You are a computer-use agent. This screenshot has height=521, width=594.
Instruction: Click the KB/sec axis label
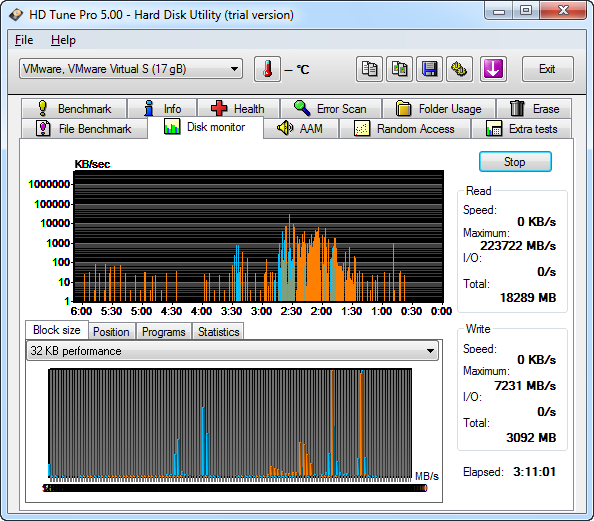(x=92, y=164)
